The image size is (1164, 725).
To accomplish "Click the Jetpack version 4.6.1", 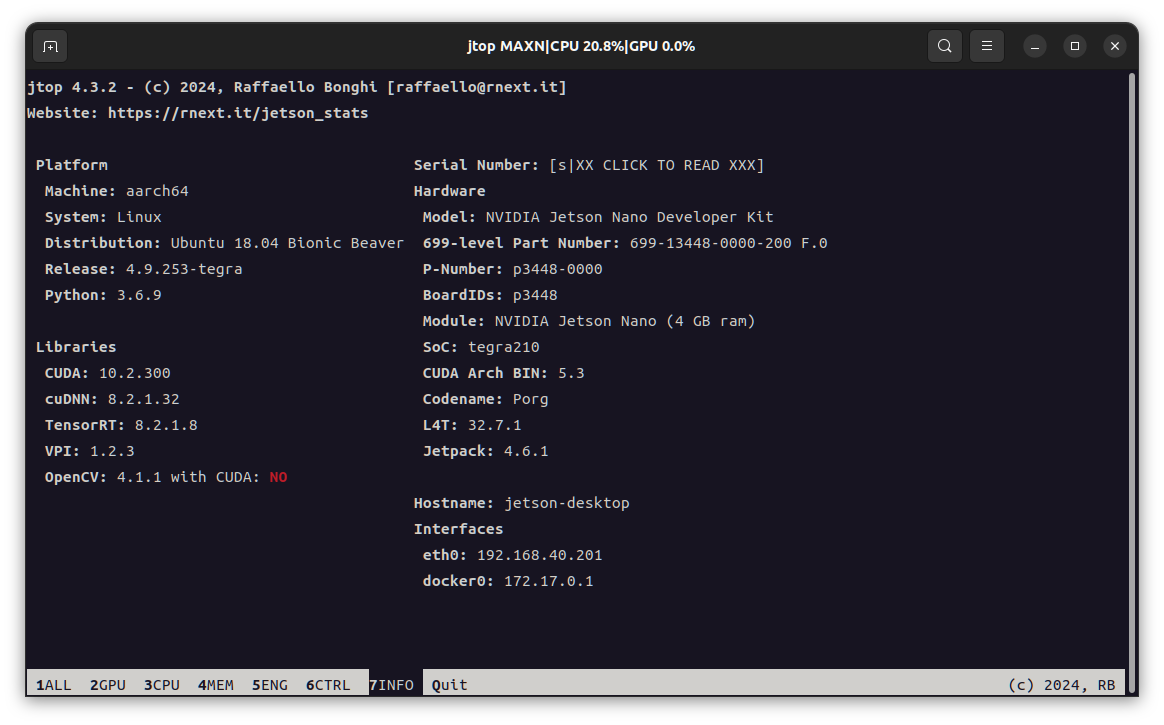I will [526, 451].
